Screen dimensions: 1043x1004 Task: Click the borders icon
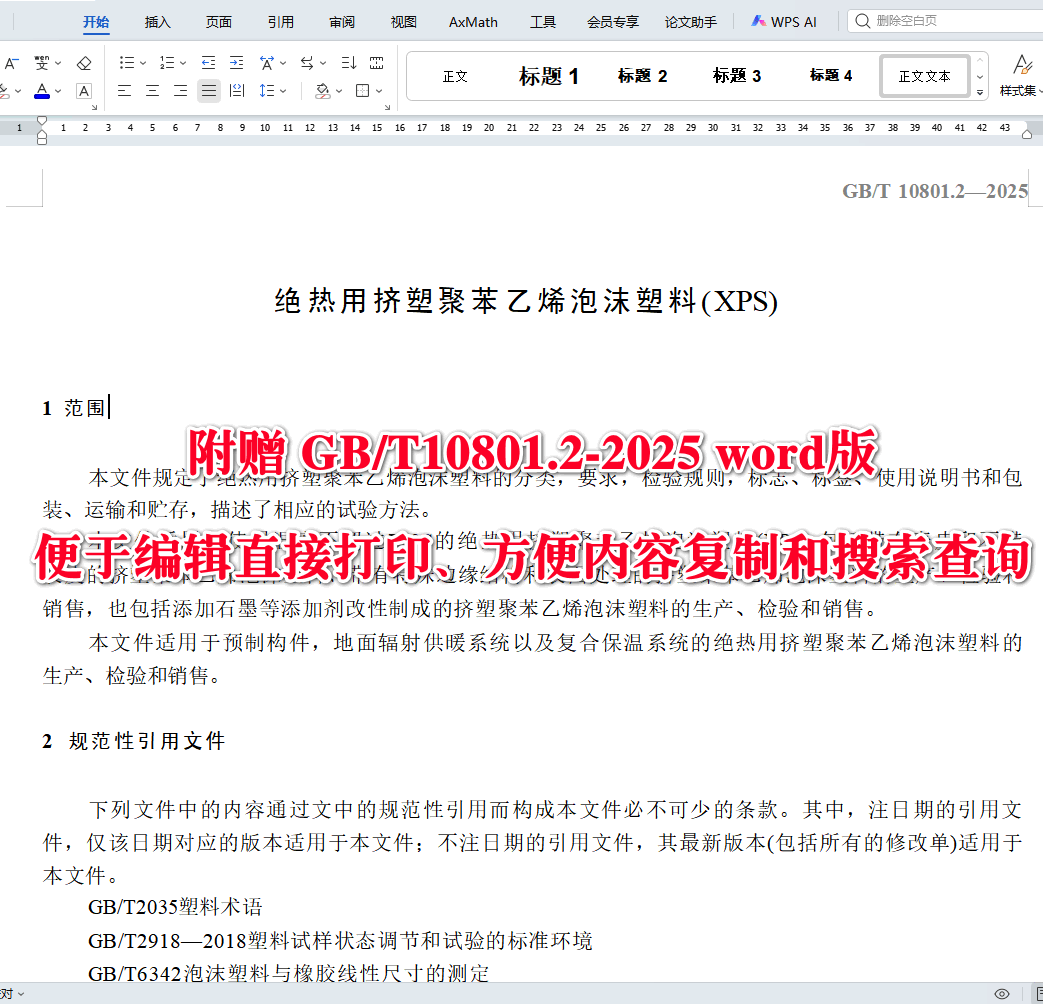click(x=363, y=90)
